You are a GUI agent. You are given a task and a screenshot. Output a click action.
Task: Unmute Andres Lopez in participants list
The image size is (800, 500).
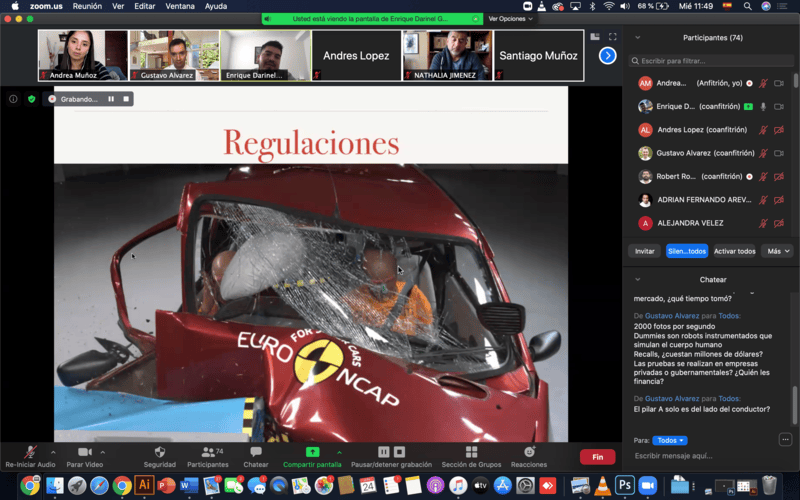coord(763,130)
